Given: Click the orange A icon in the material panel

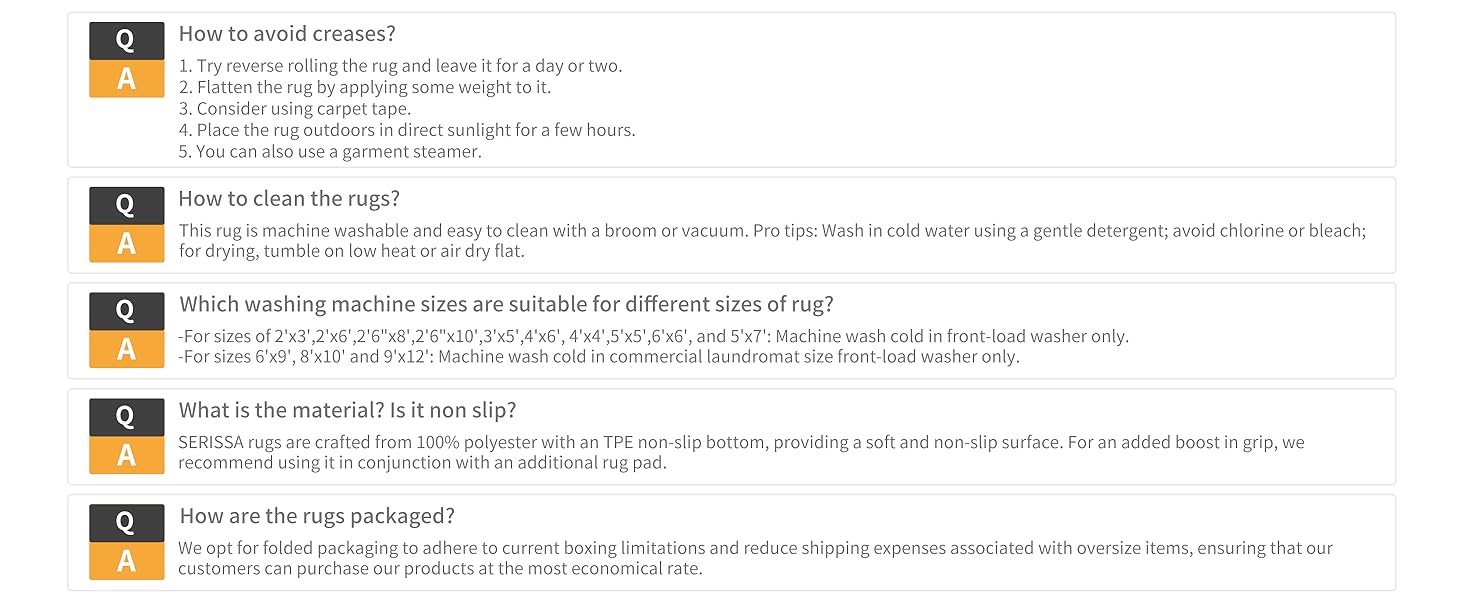Looking at the screenshot, I should pos(126,455).
